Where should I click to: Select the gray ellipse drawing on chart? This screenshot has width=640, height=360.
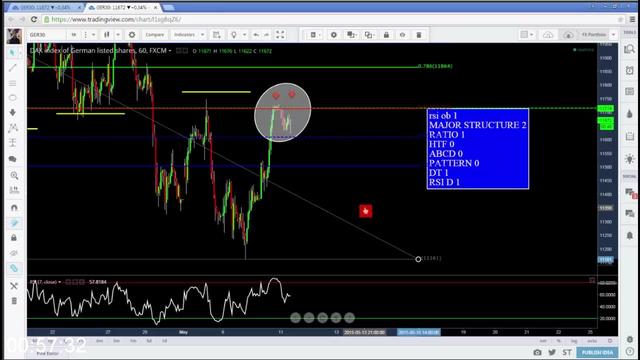point(283,112)
